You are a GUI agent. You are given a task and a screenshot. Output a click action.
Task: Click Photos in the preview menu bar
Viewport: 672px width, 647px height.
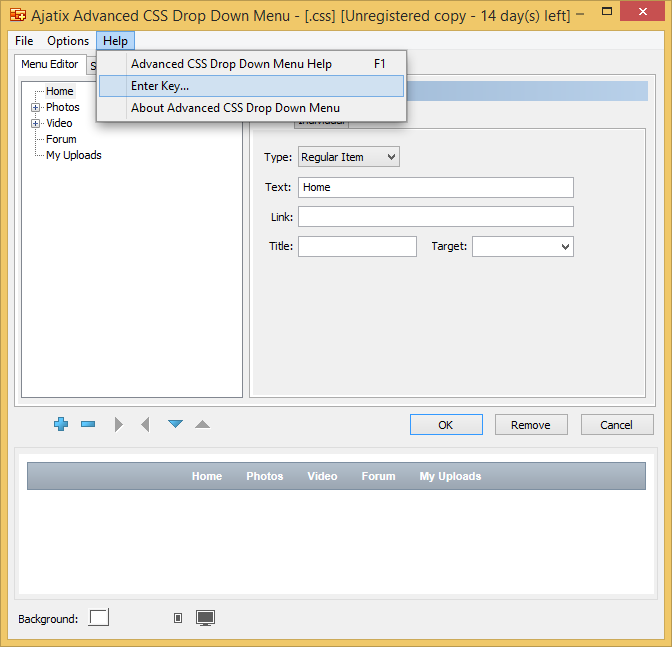coord(264,476)
